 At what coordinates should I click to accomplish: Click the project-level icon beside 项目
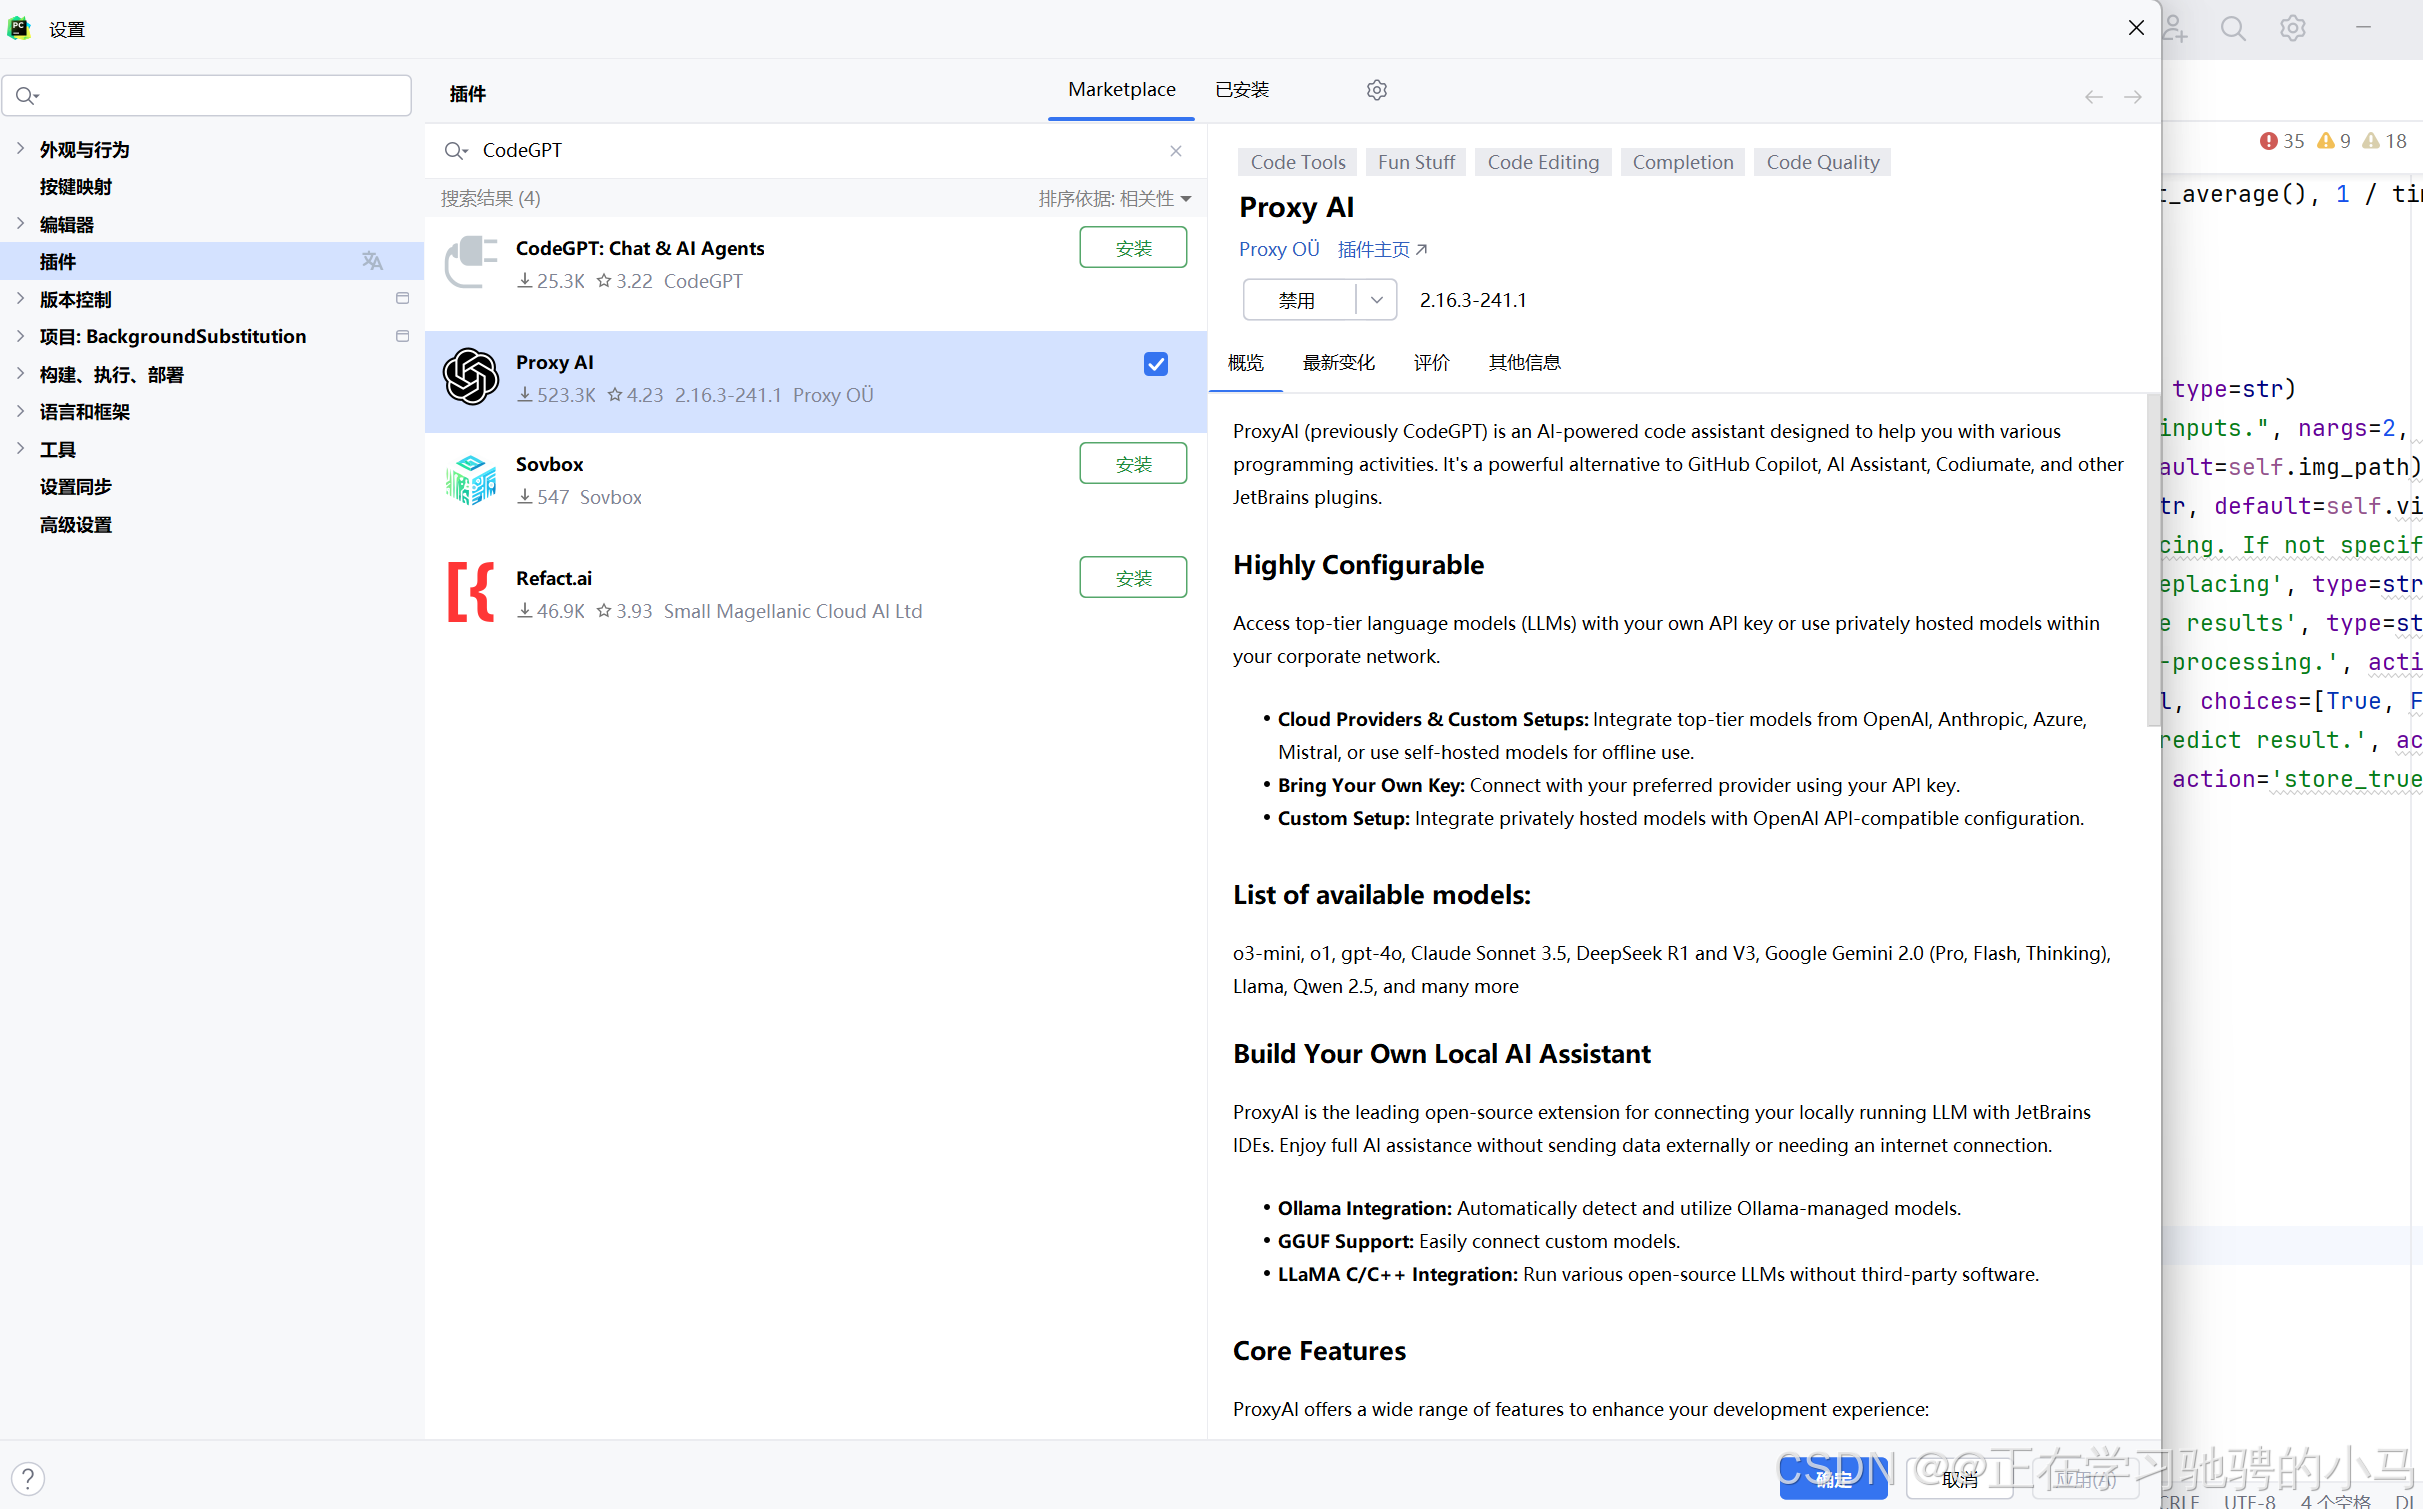pos(403,336)
